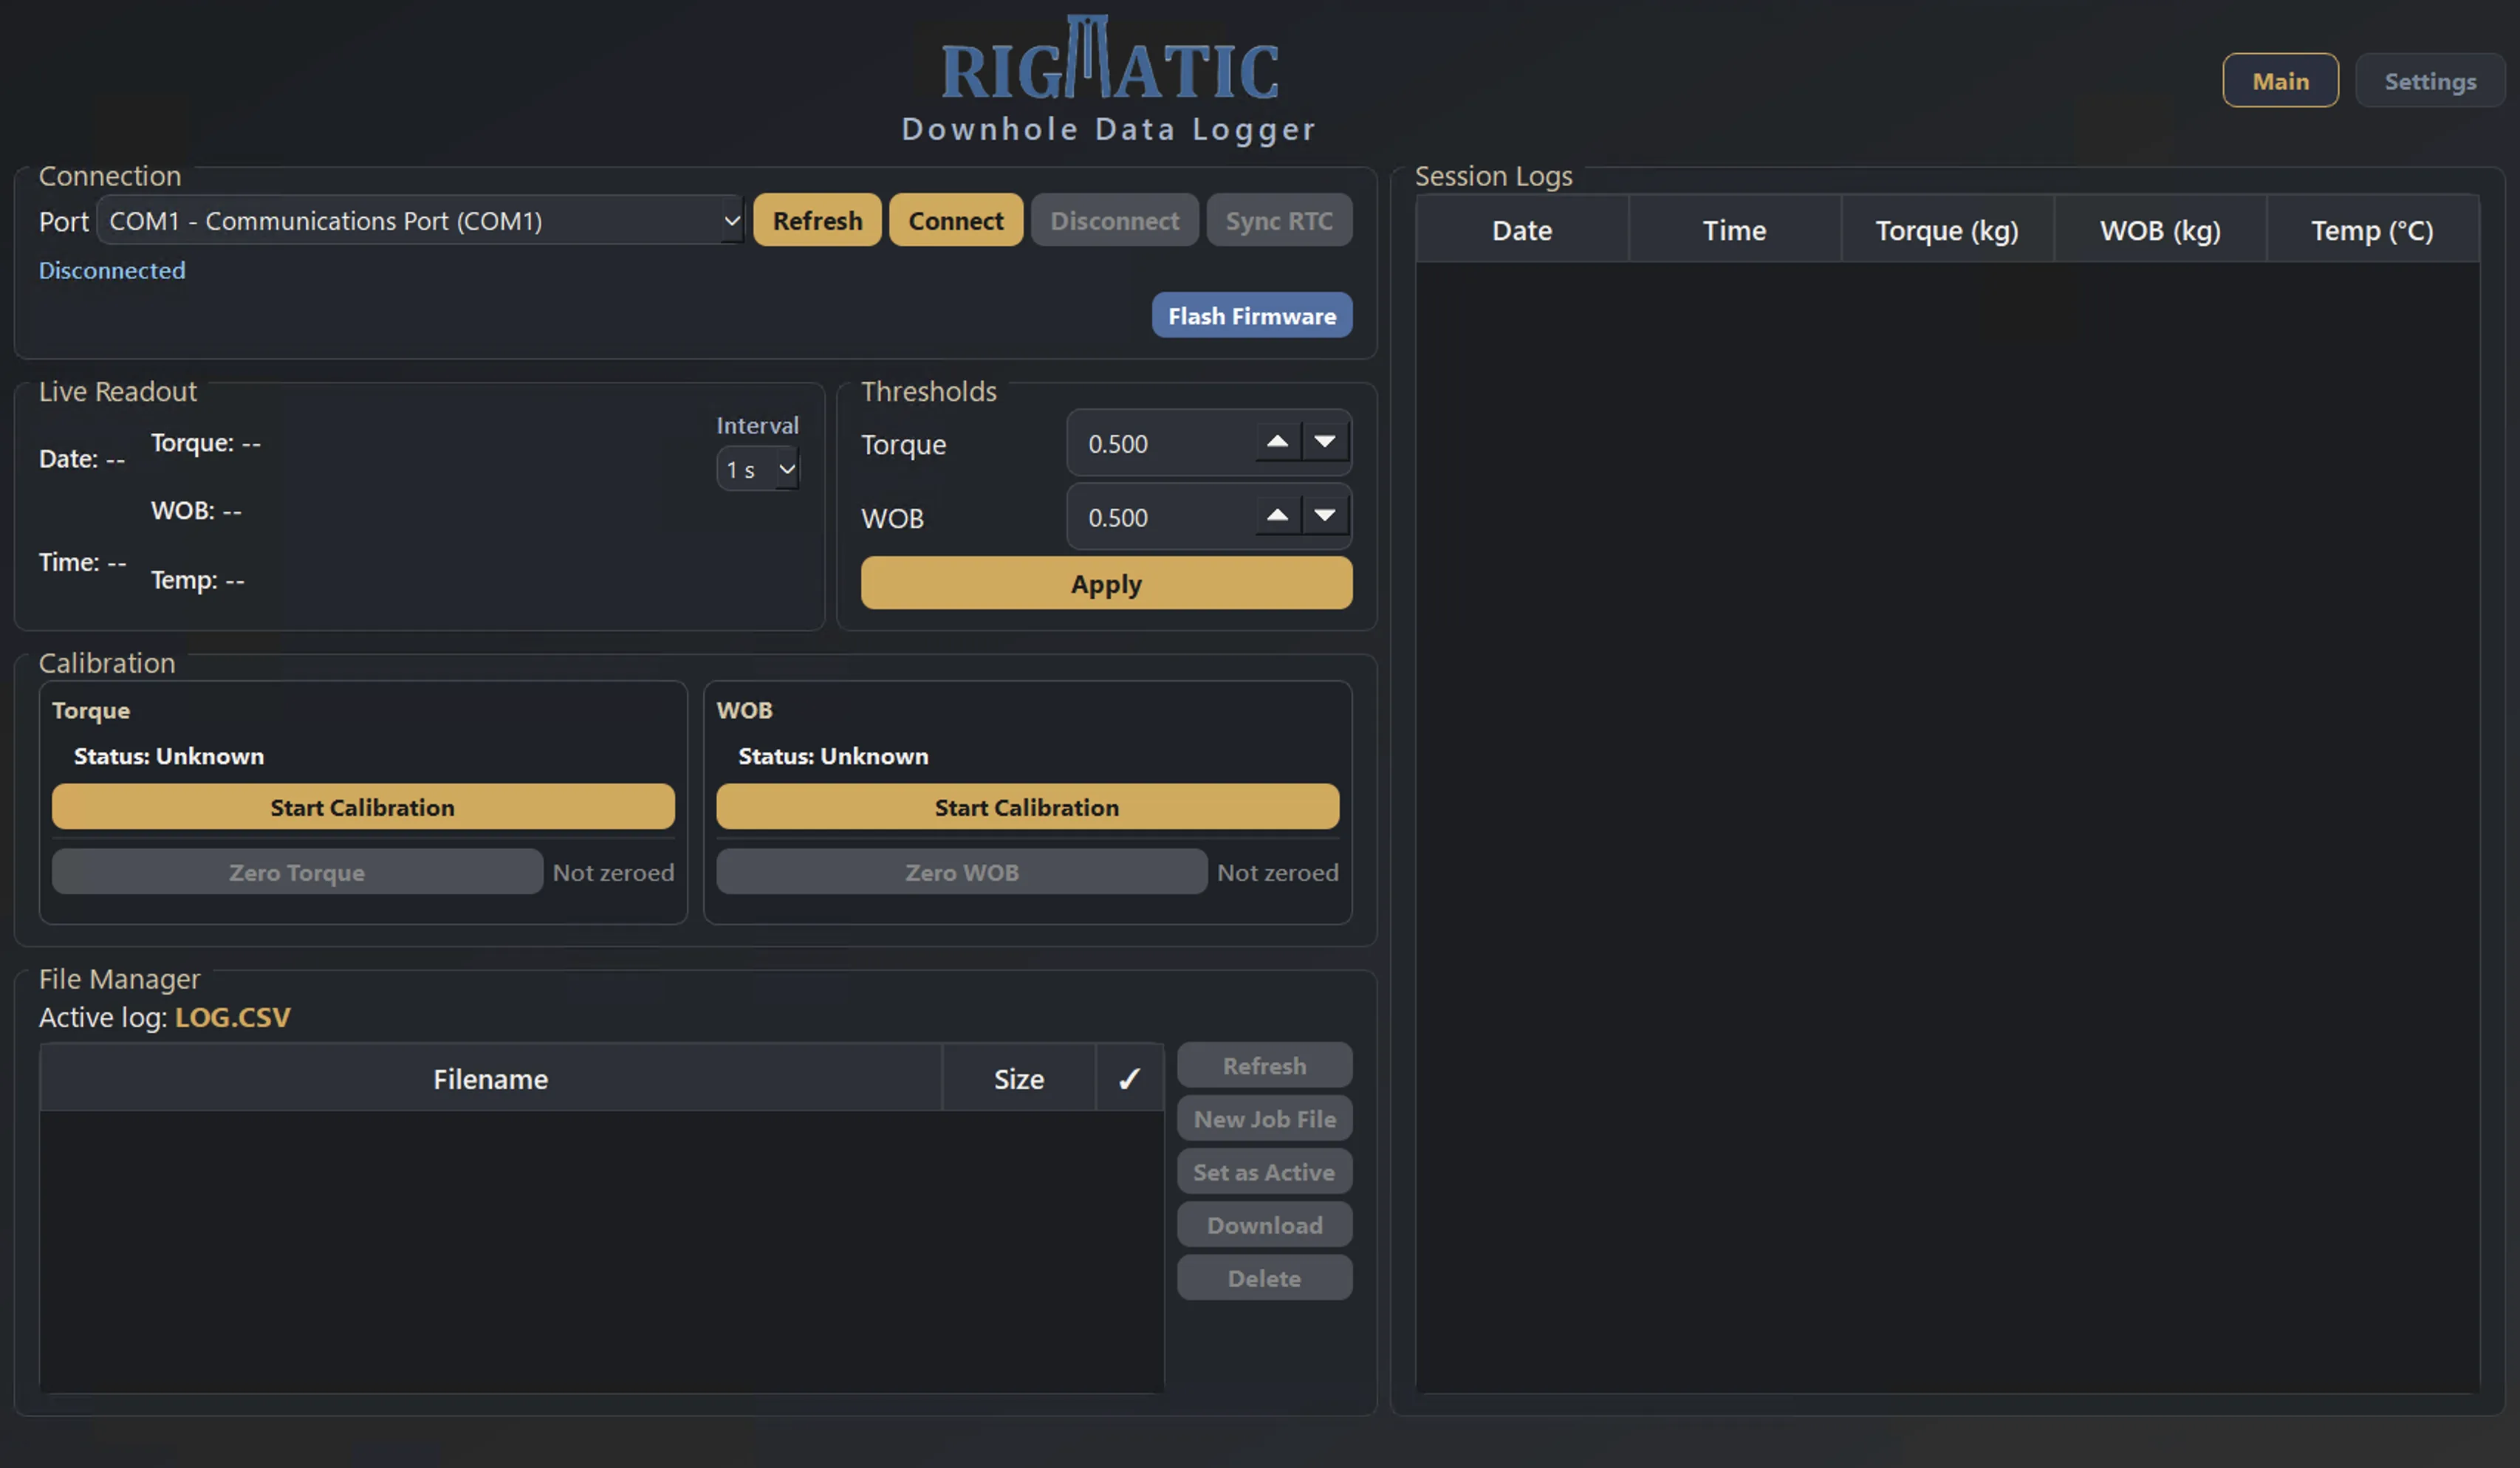The width and height of the screenshot is (2520, 1468).
Task: Click the WOB (kg) column header
Action: [x=2160, y=230]
